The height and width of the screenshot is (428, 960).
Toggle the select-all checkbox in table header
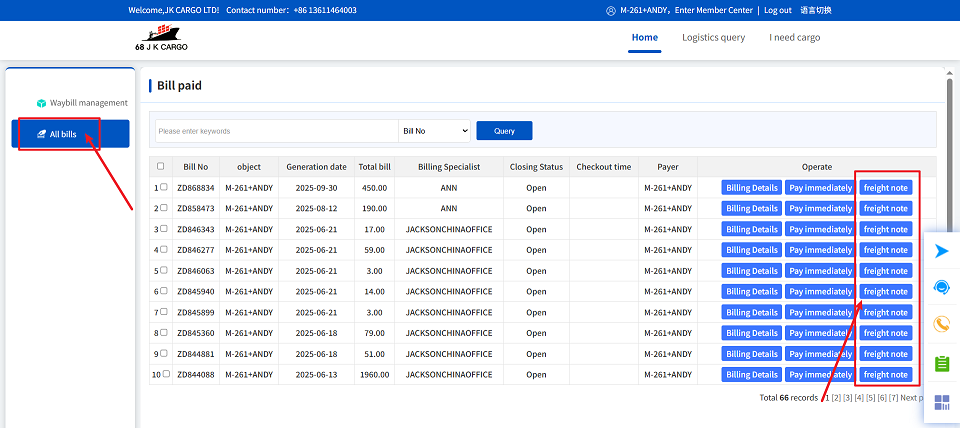click(160, 167)
